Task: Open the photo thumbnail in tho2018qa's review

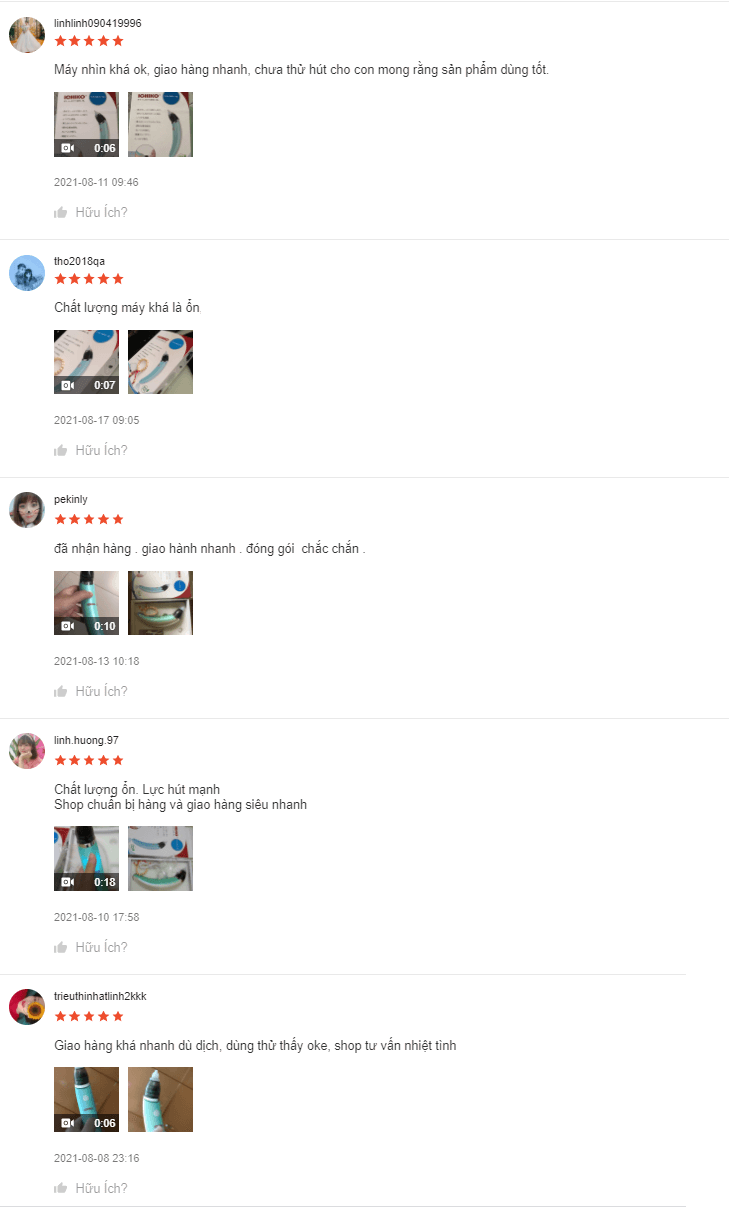Action: pyautogui.click(x=160, y=362)
